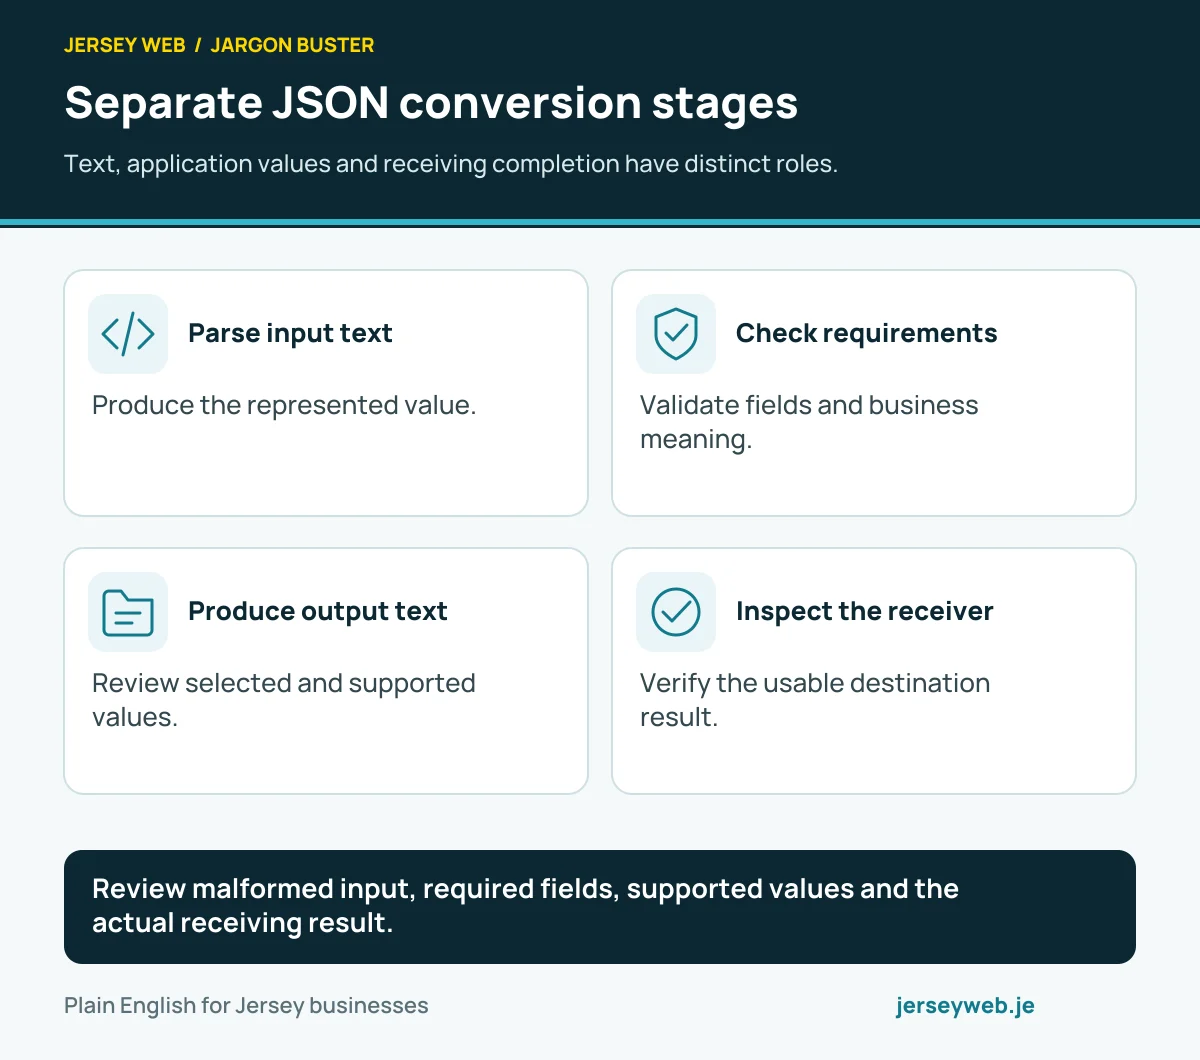Select 'Validate fields and business meaning.' text
1200x1060 pixels.
809,422
